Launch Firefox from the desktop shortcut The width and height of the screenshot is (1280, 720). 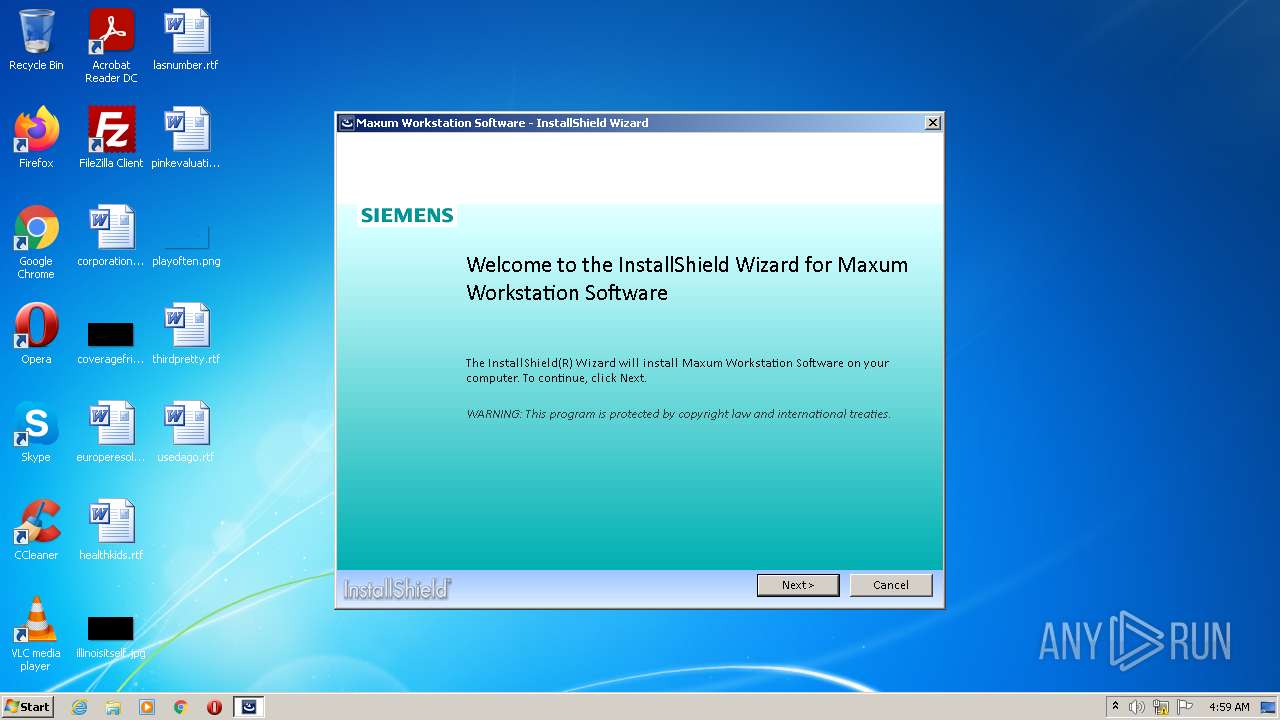[x=36, y=139]
